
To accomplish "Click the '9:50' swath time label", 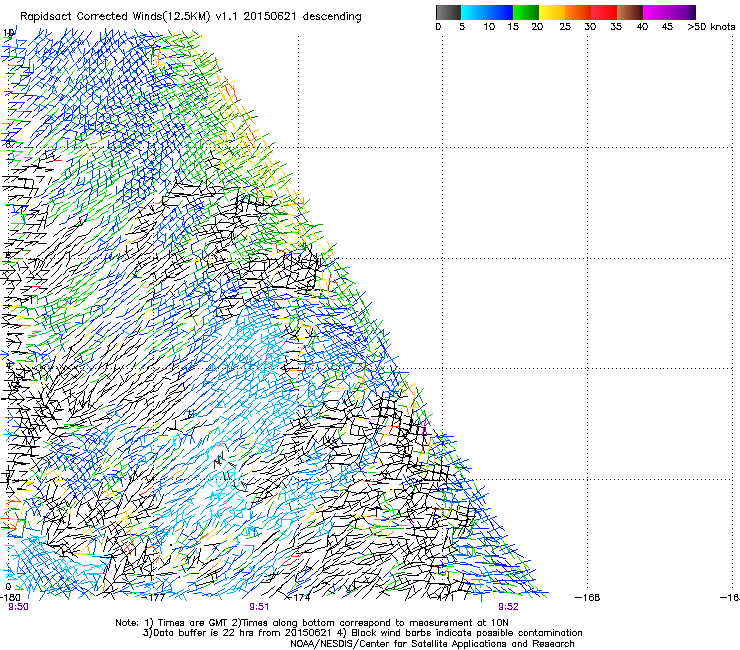I will click(x=18, y=607).
